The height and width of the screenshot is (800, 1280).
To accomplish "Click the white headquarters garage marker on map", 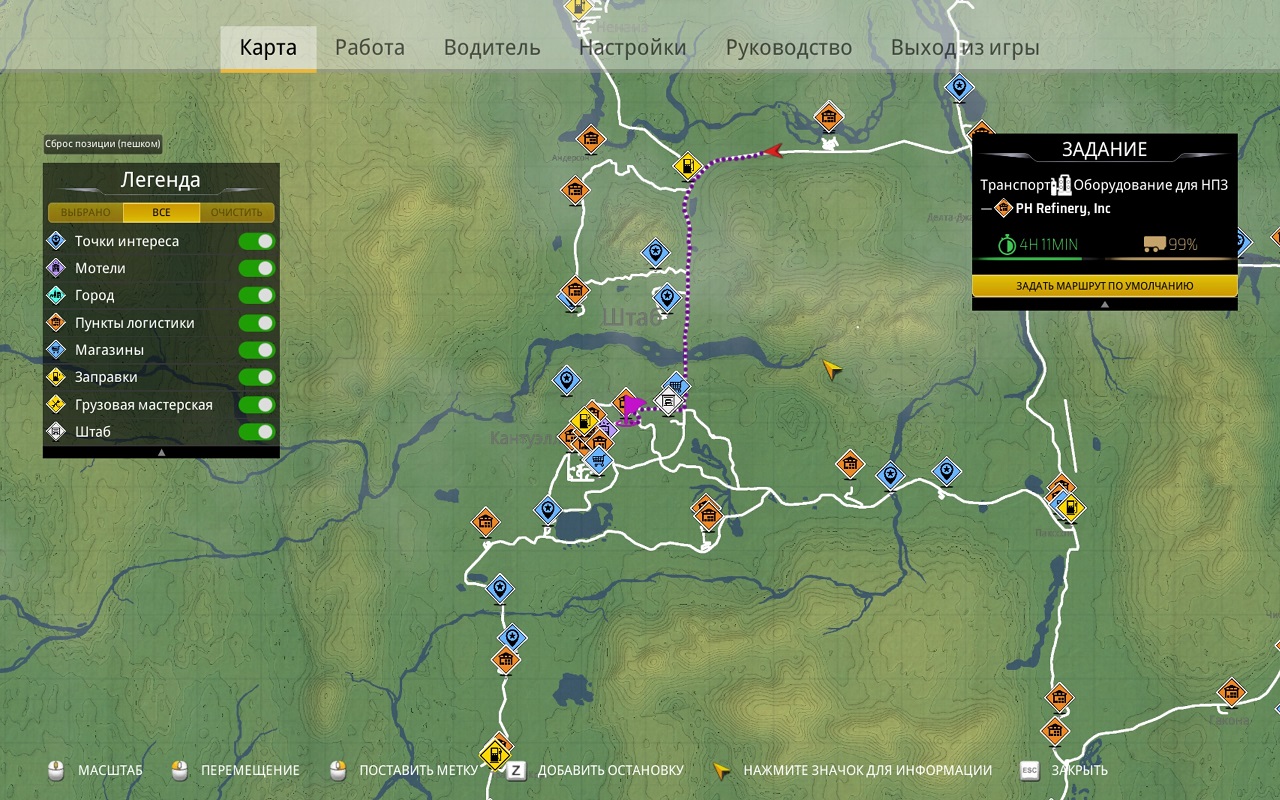I will pos(667,402).
